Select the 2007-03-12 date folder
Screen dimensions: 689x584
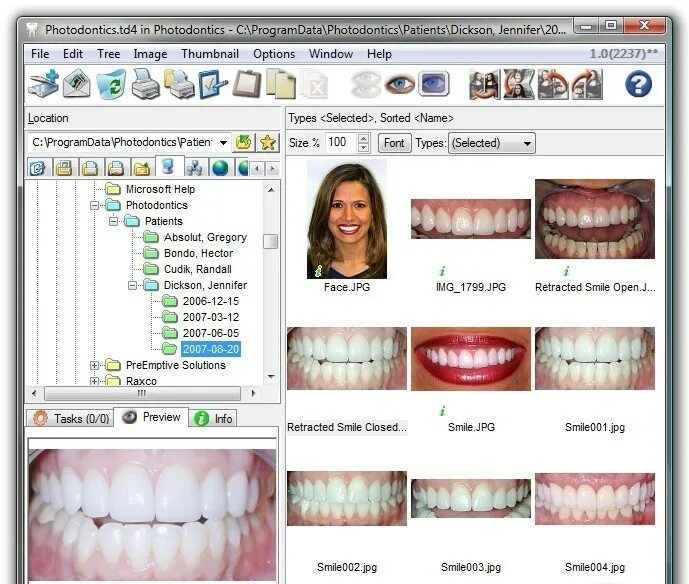[x=211, y=317]
